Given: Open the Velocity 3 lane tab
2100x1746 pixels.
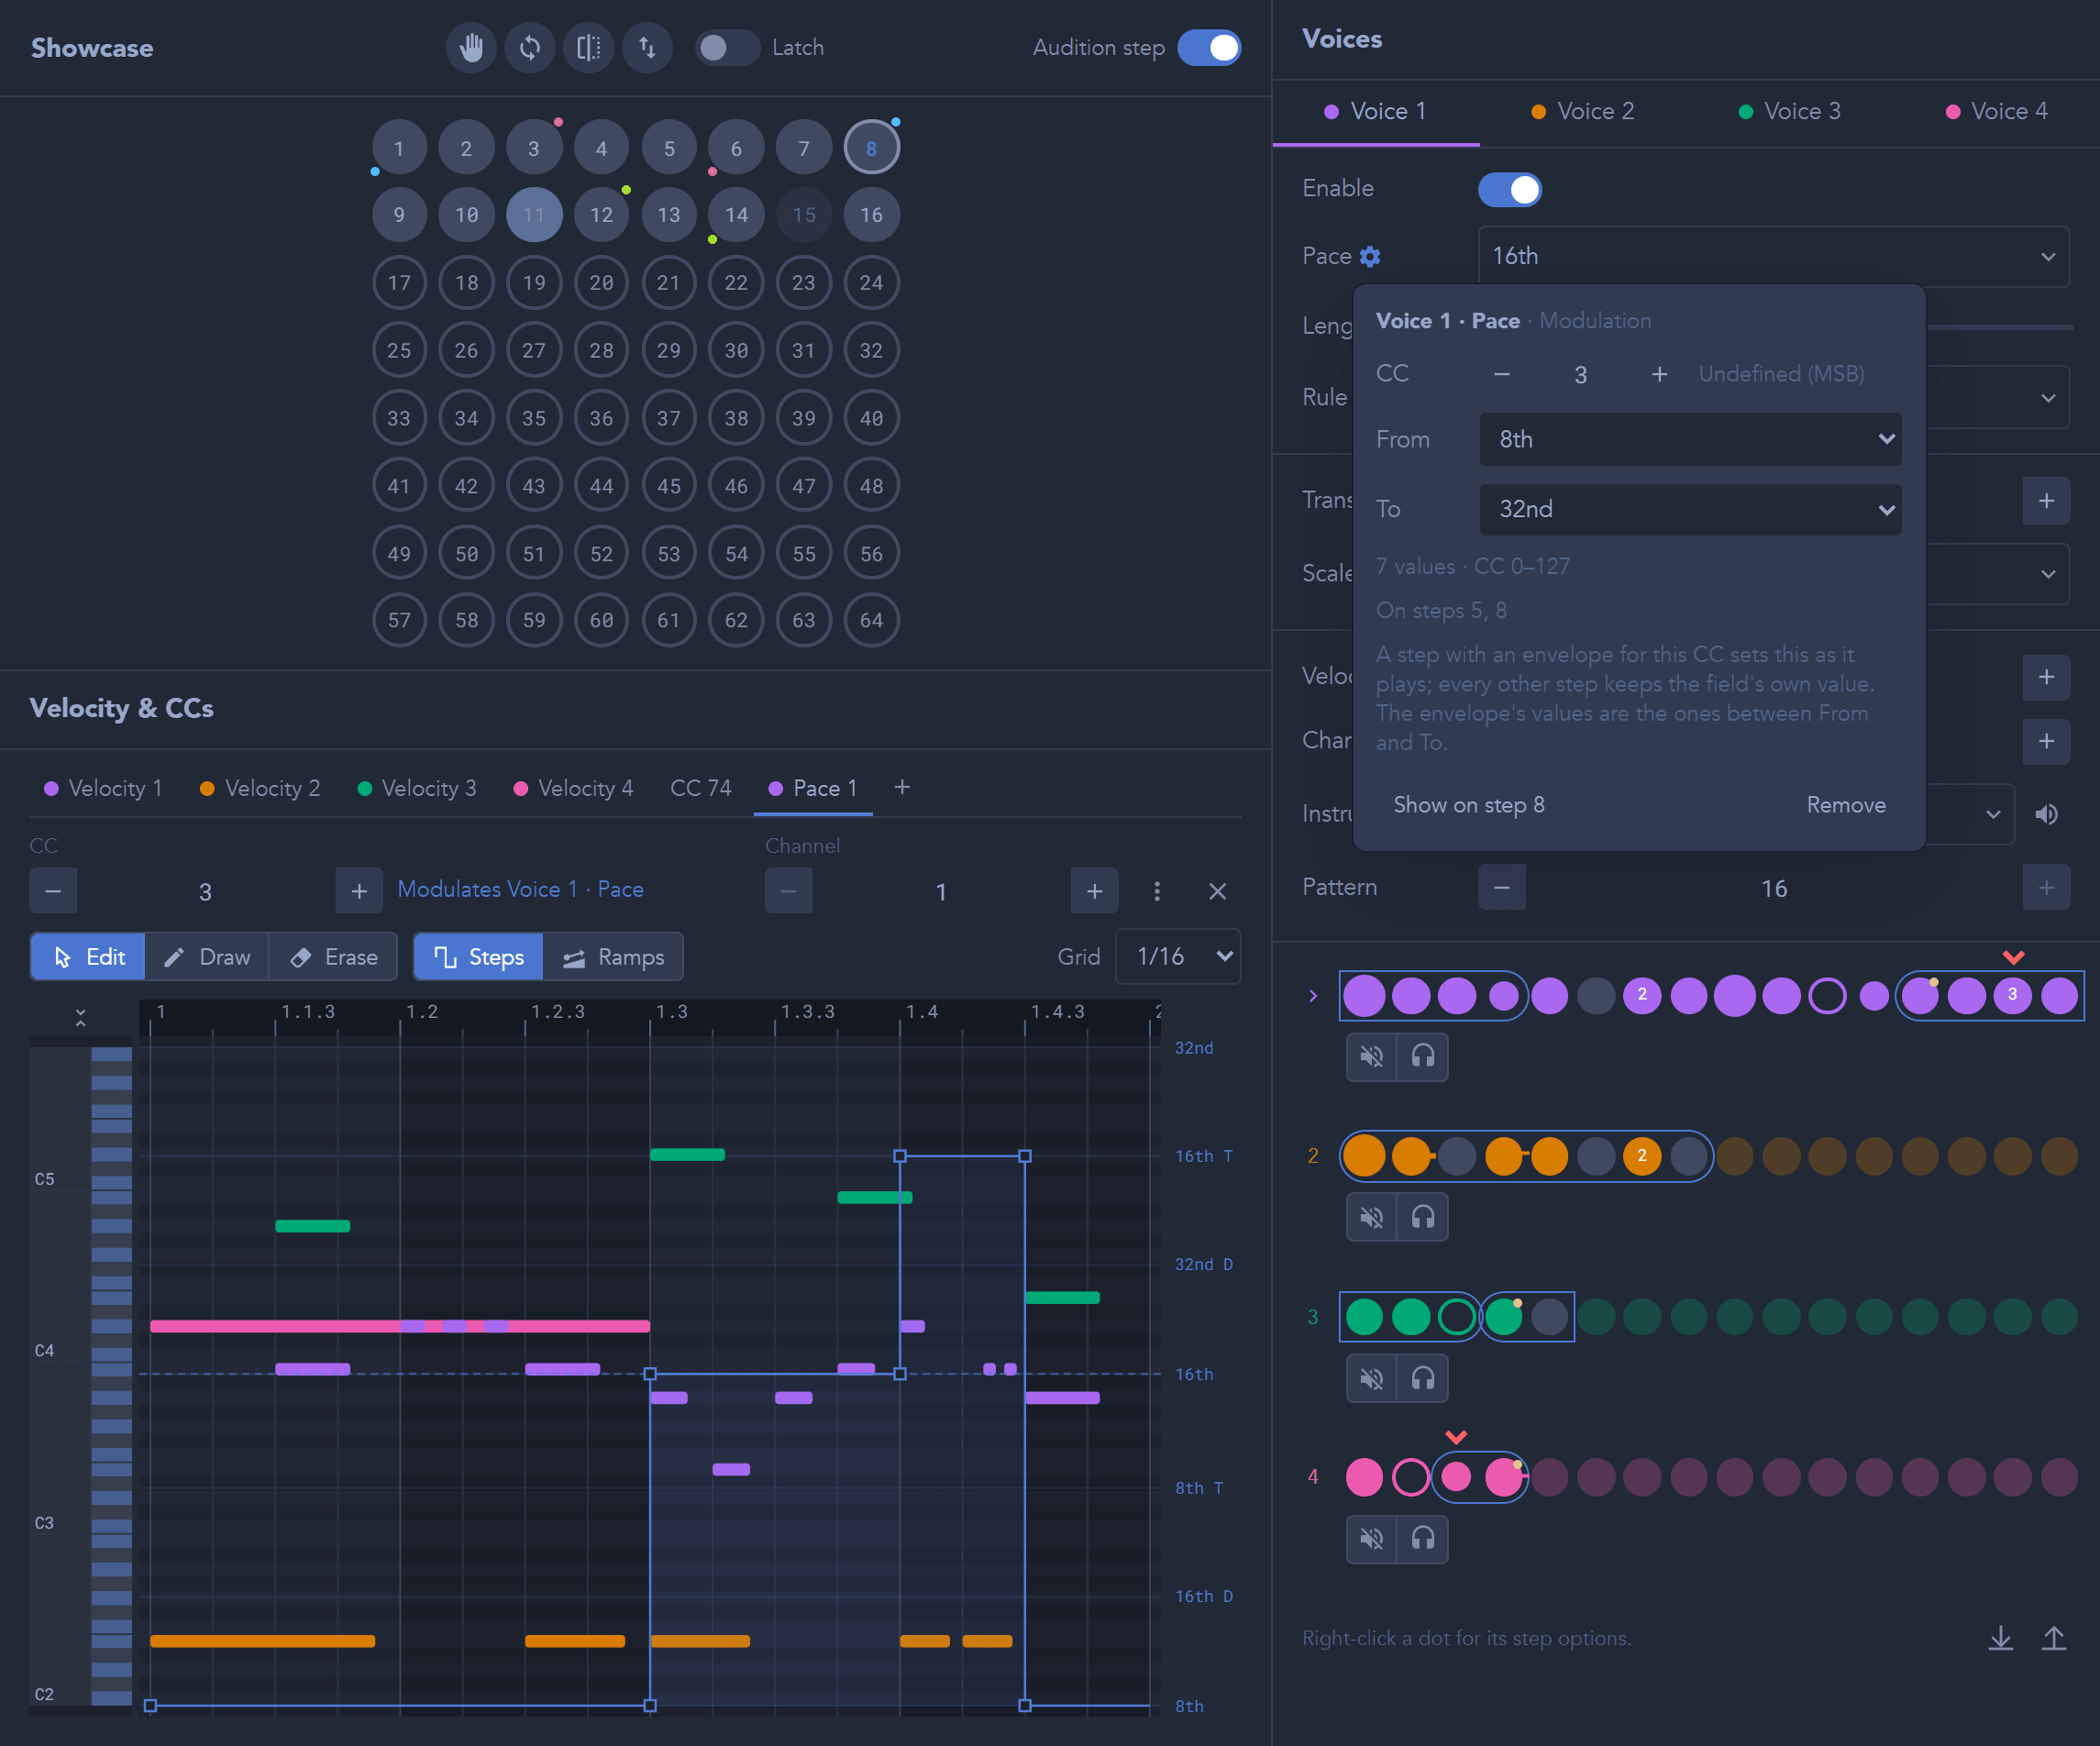Looking at the screenshot, I should coord(417,788).
